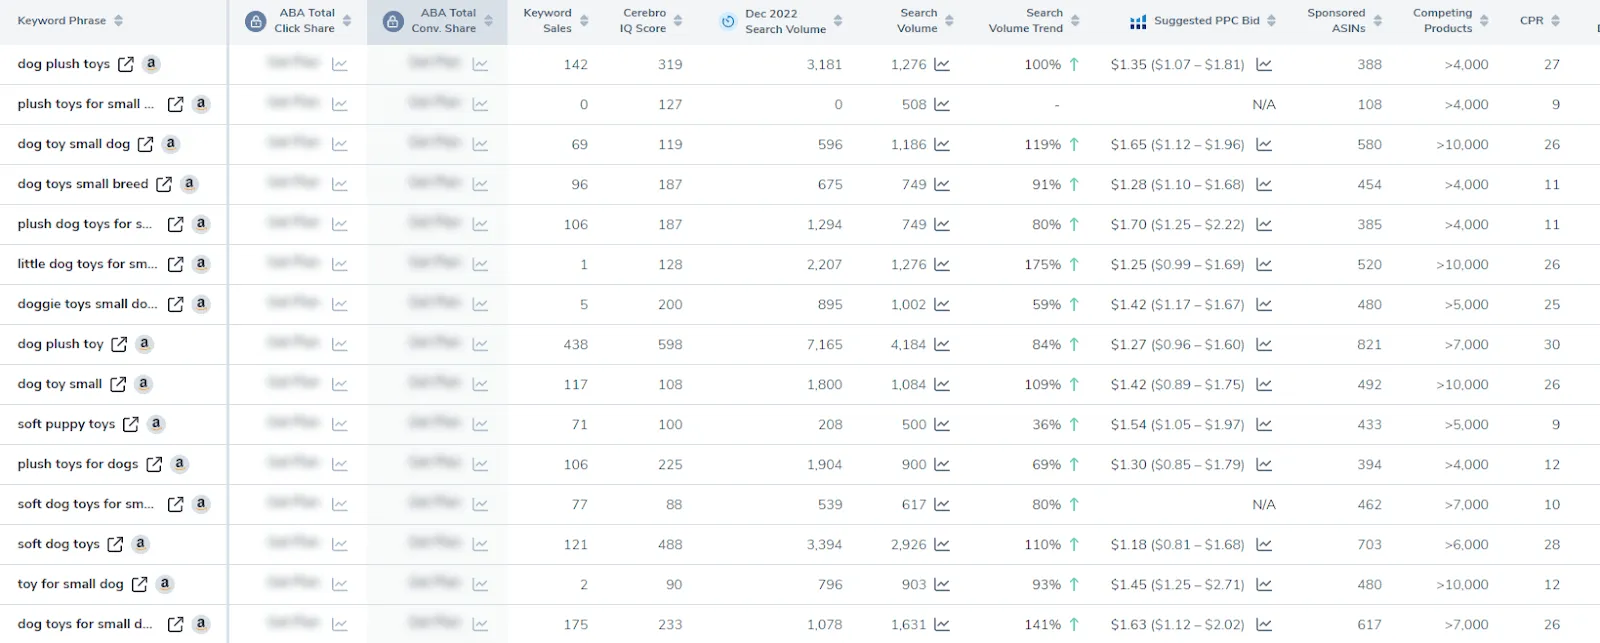This screenshot has width=1600, height=643.
Task: Click search volume trend 141%
Action: point(1042,624)
